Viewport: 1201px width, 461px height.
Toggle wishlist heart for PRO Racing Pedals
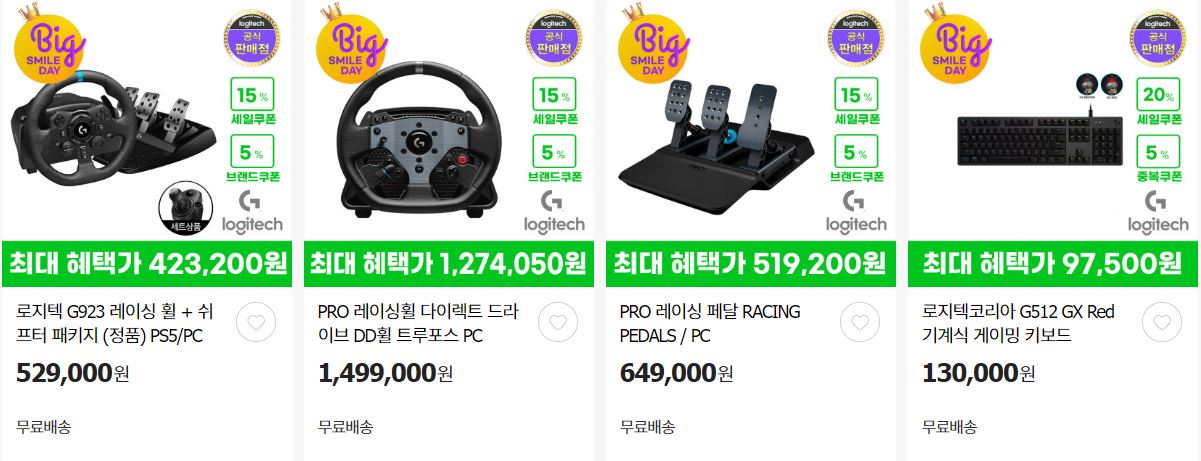point(860,323)
